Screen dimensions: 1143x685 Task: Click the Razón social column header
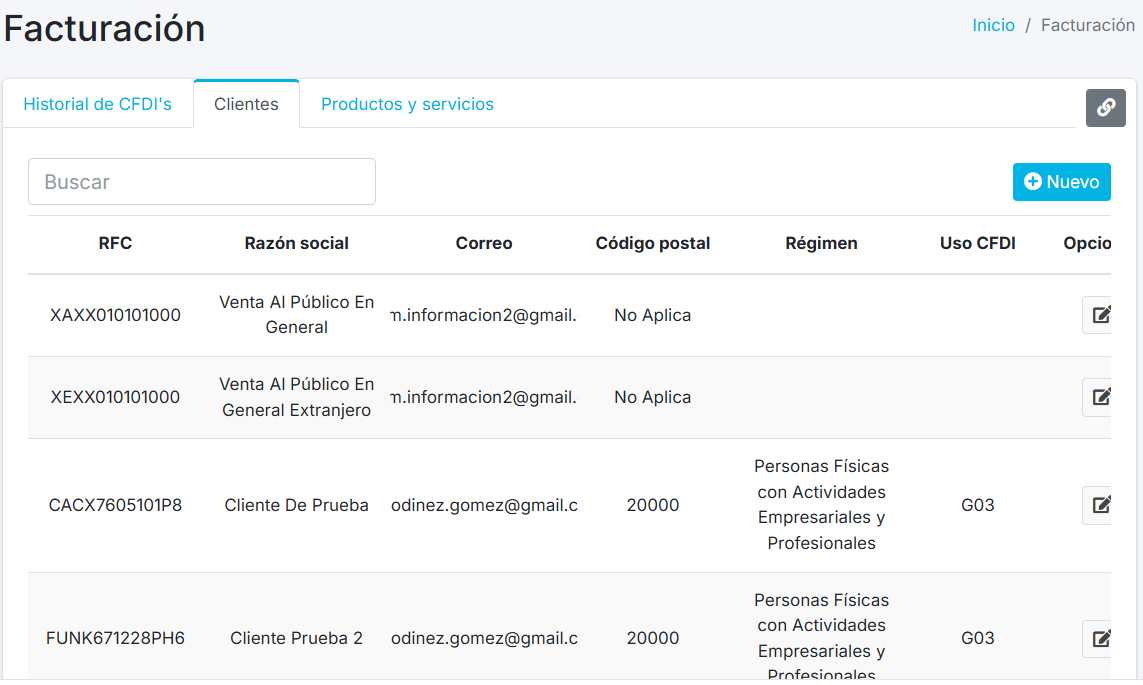click(297, 243)
